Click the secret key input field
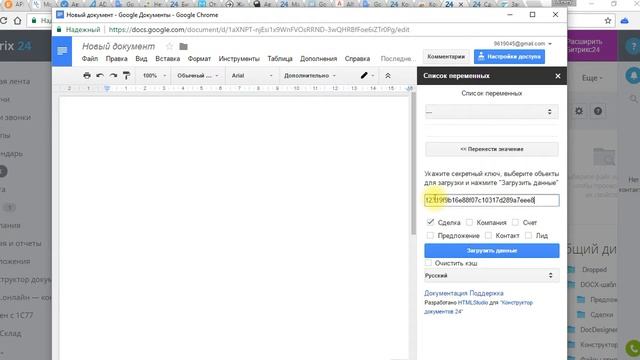This screenshot has height=360, width=640. [x=491, y=200]
